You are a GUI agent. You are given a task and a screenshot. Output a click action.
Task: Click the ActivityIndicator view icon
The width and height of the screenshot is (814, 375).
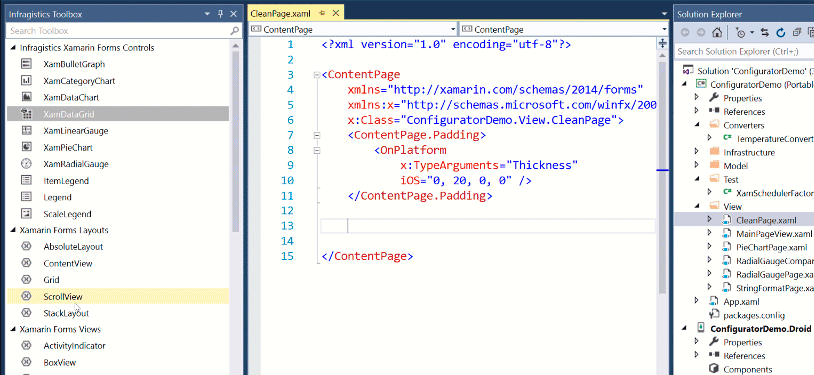[26, 345]
